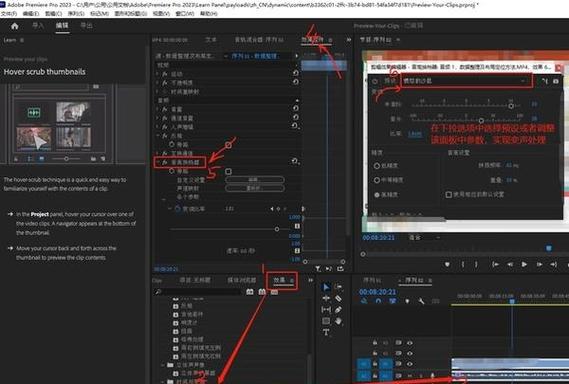Click the 32-bit Color filter icon
This screenshot has height=384, width=569.
coord(262,292)
